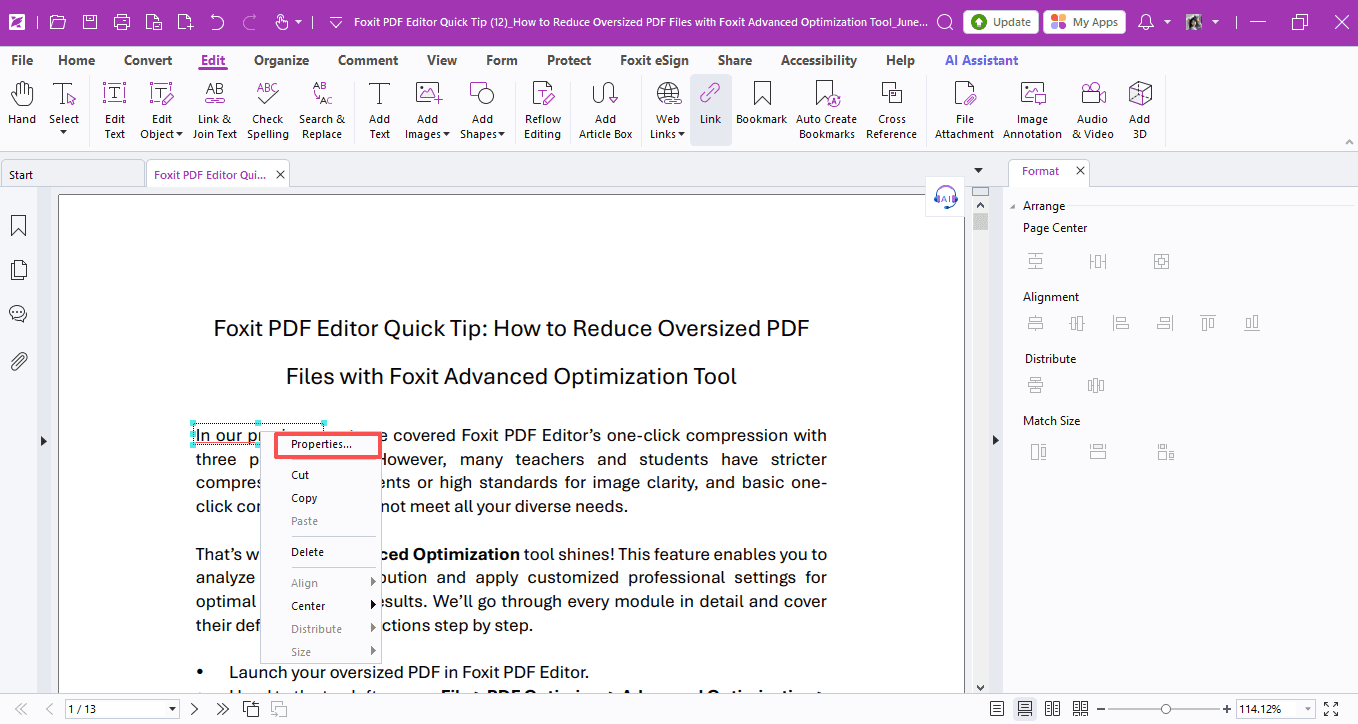Insert Audio & Video
The width and height of the screenshot is (1358, 724).
[x=1092, y=109]
